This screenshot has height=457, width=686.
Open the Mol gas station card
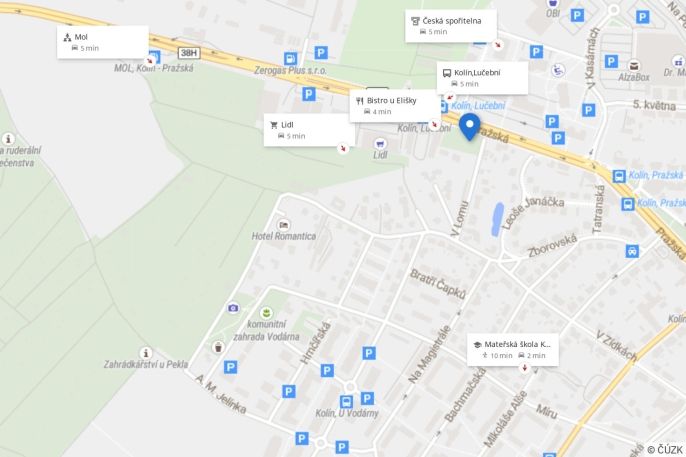point(103,42)
